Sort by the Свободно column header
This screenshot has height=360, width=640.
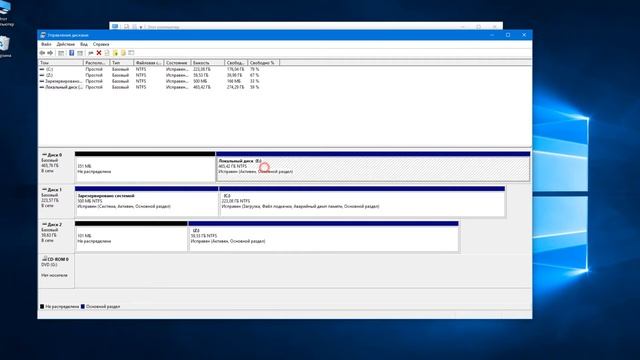(x=236, y=63)
